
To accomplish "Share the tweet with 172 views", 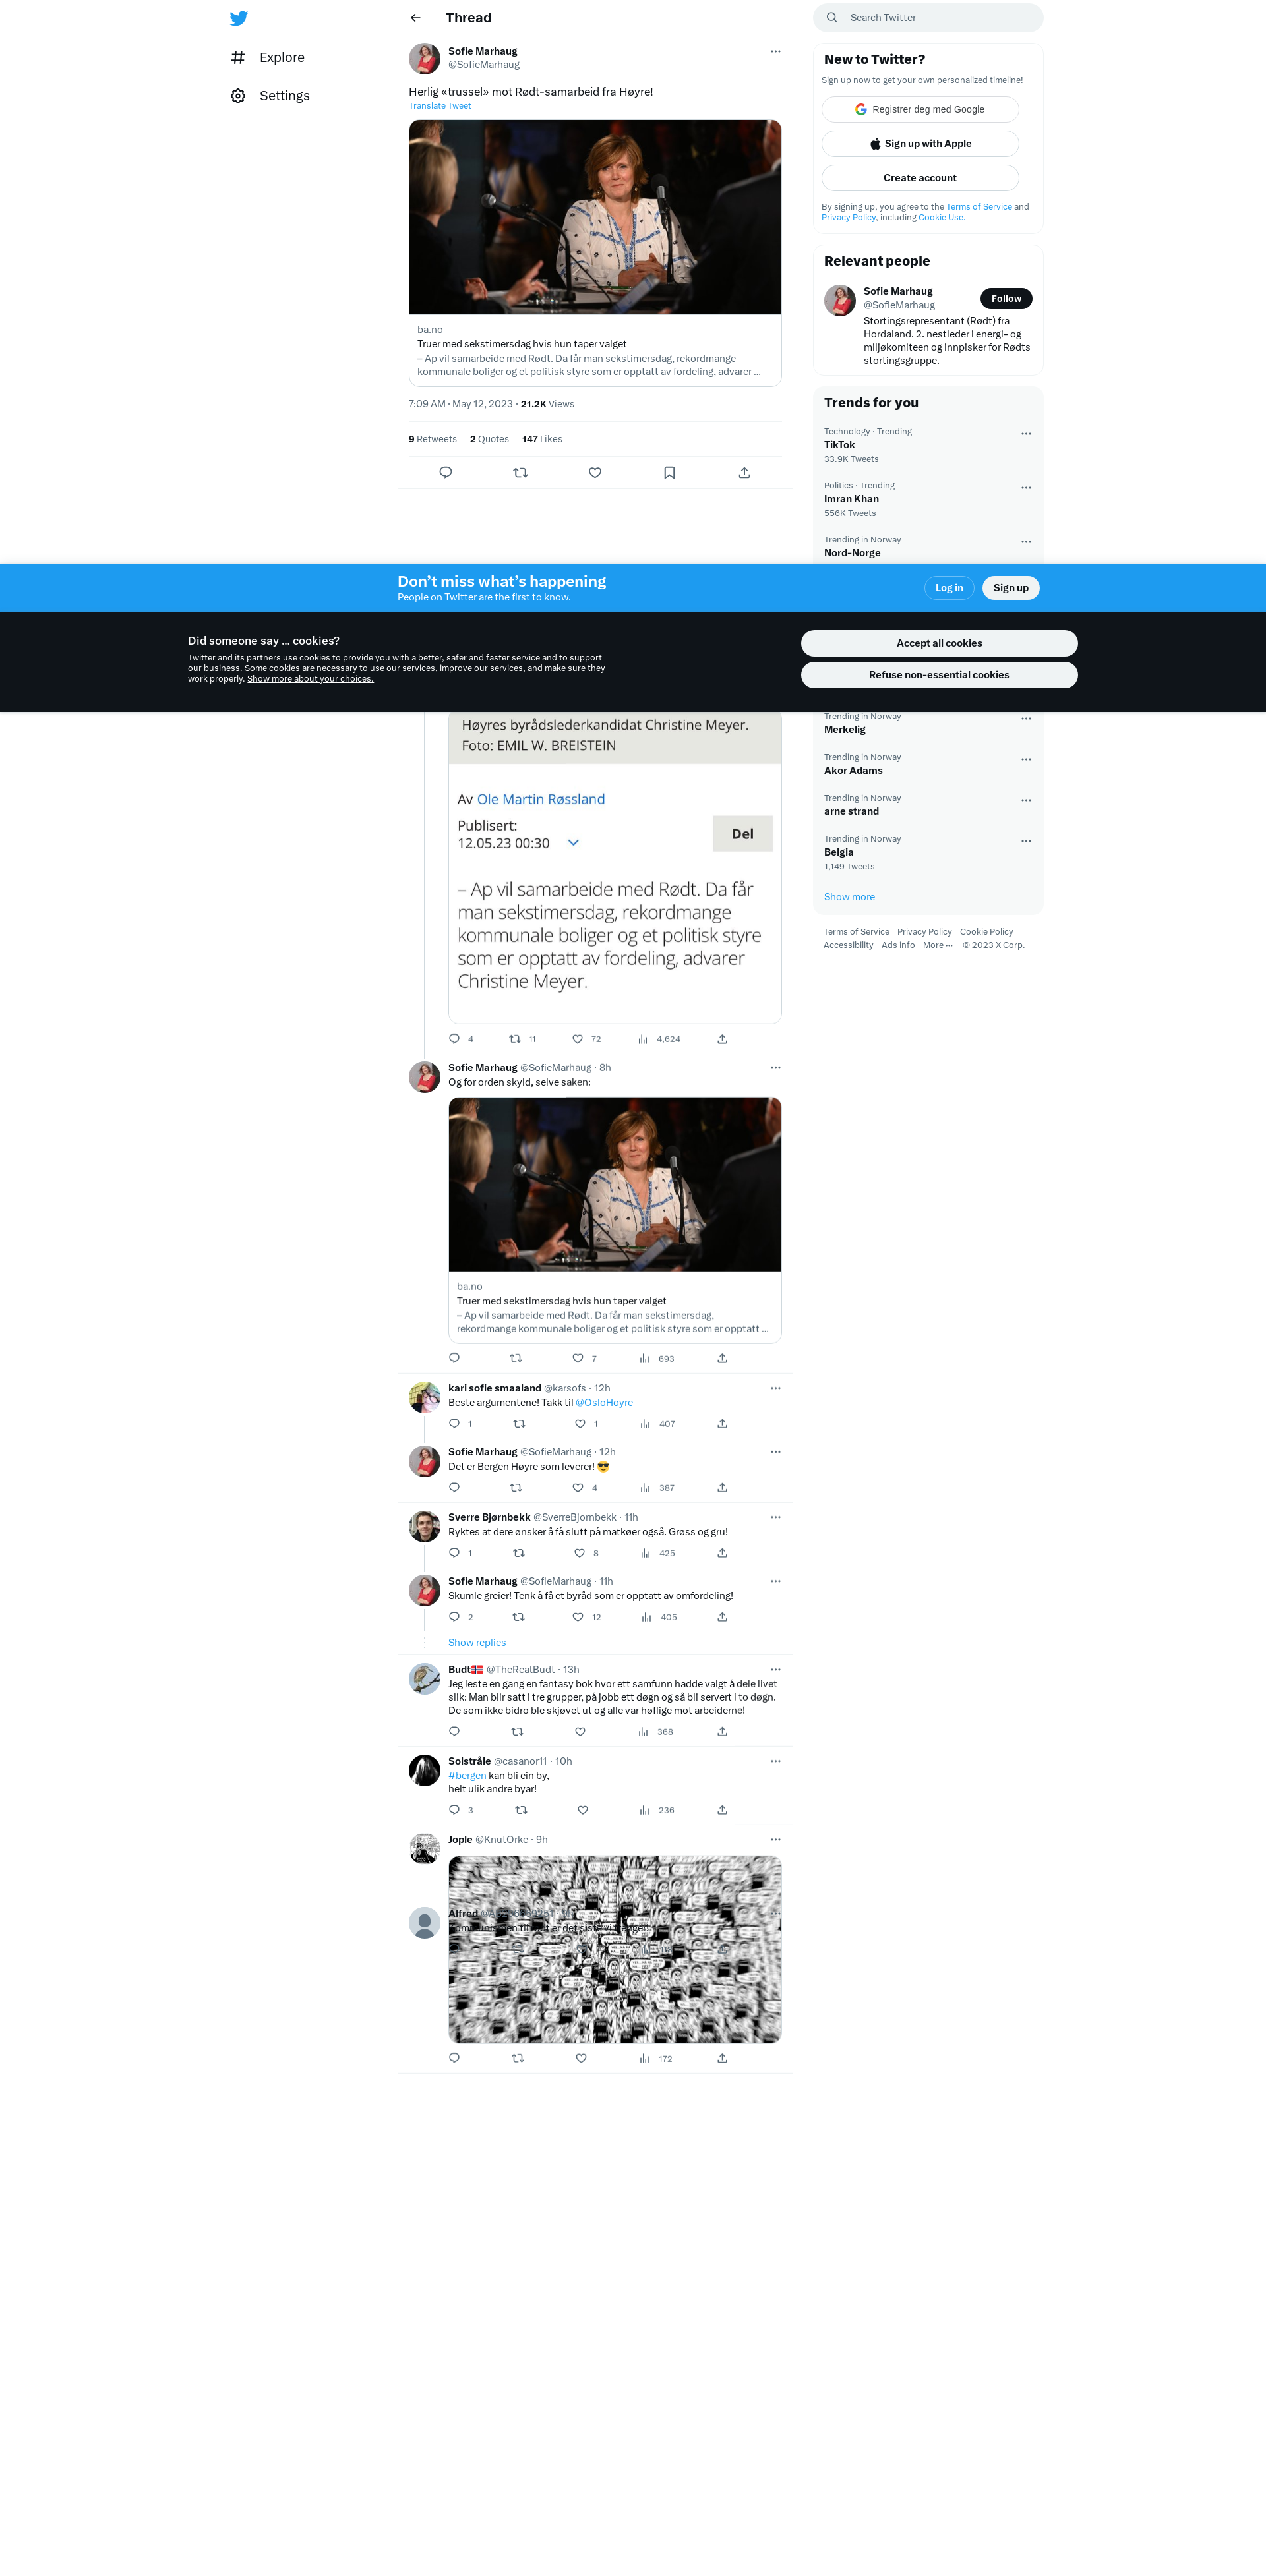I will pos(722,2059).
